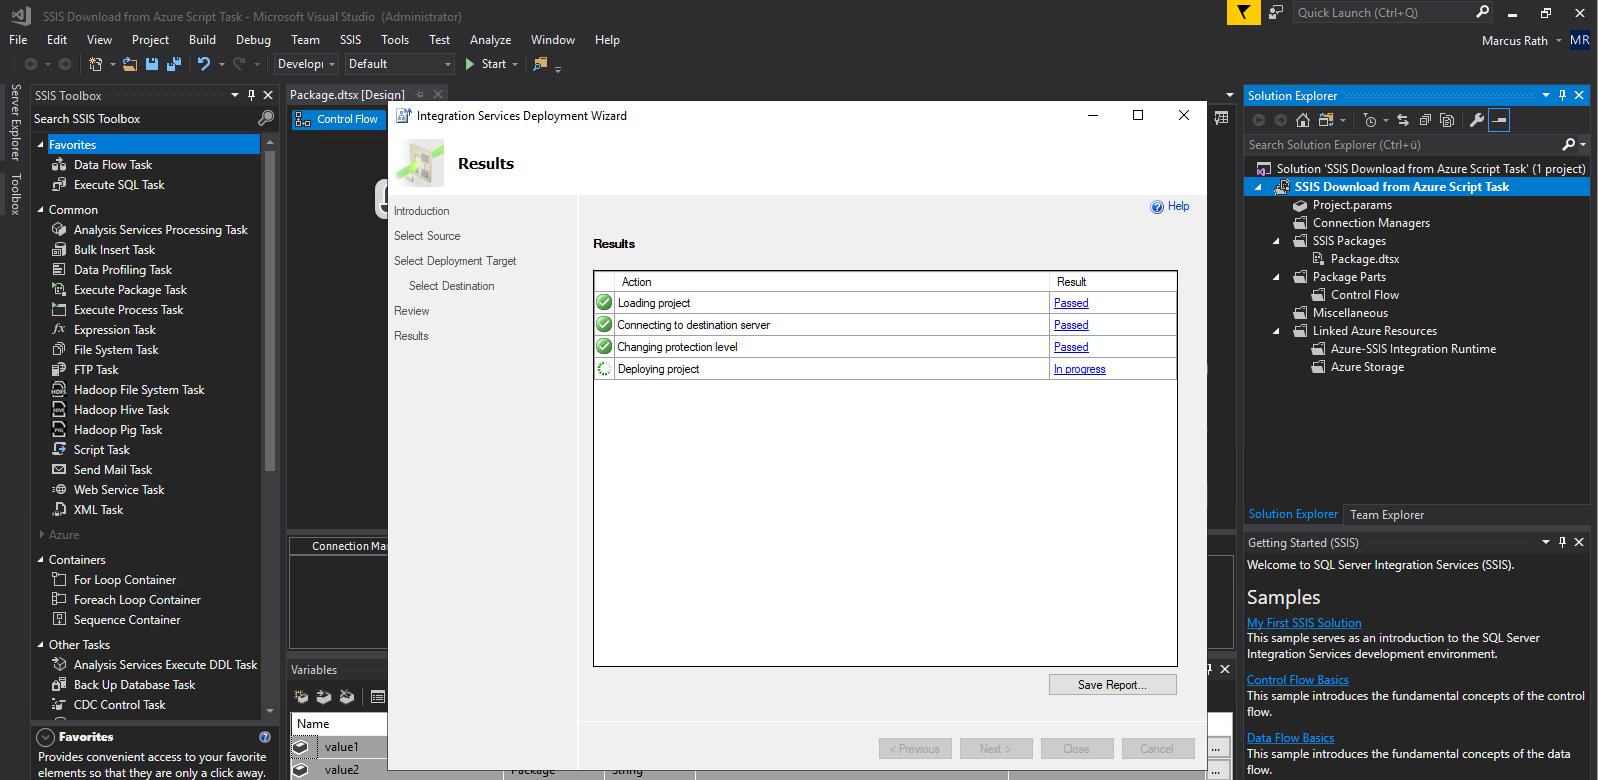The image size is (1598, 780).
Task: Collapse the SSIS Packages tree node
Action: tap(1276, 241)
